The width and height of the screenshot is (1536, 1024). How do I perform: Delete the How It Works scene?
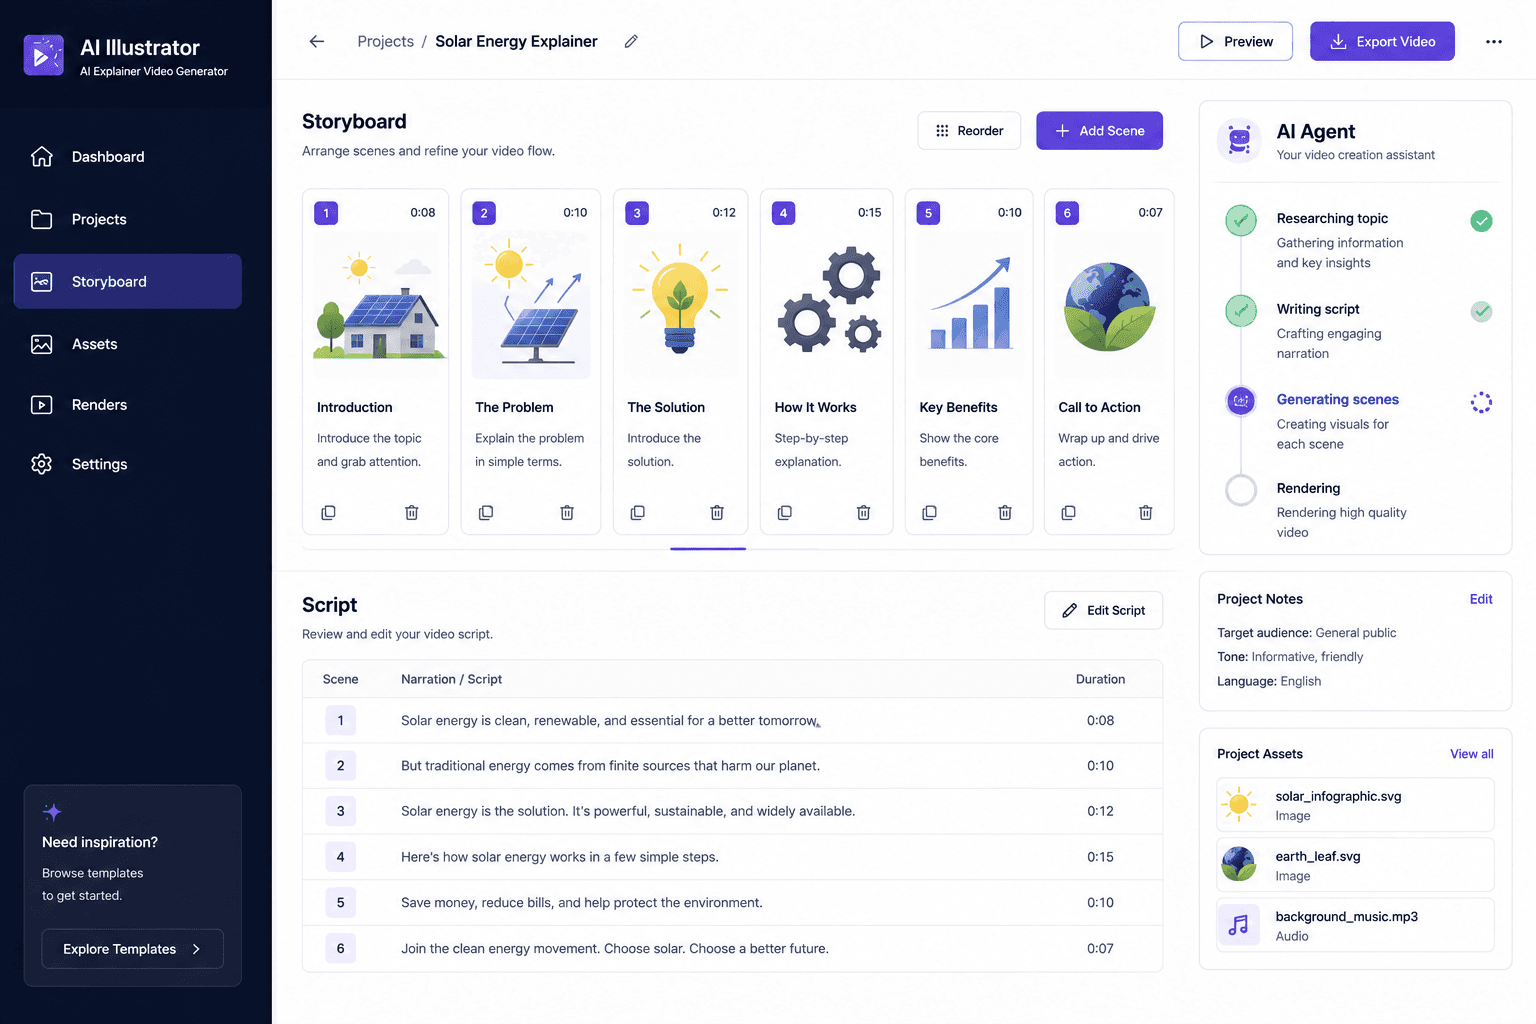tap(863, 513)
